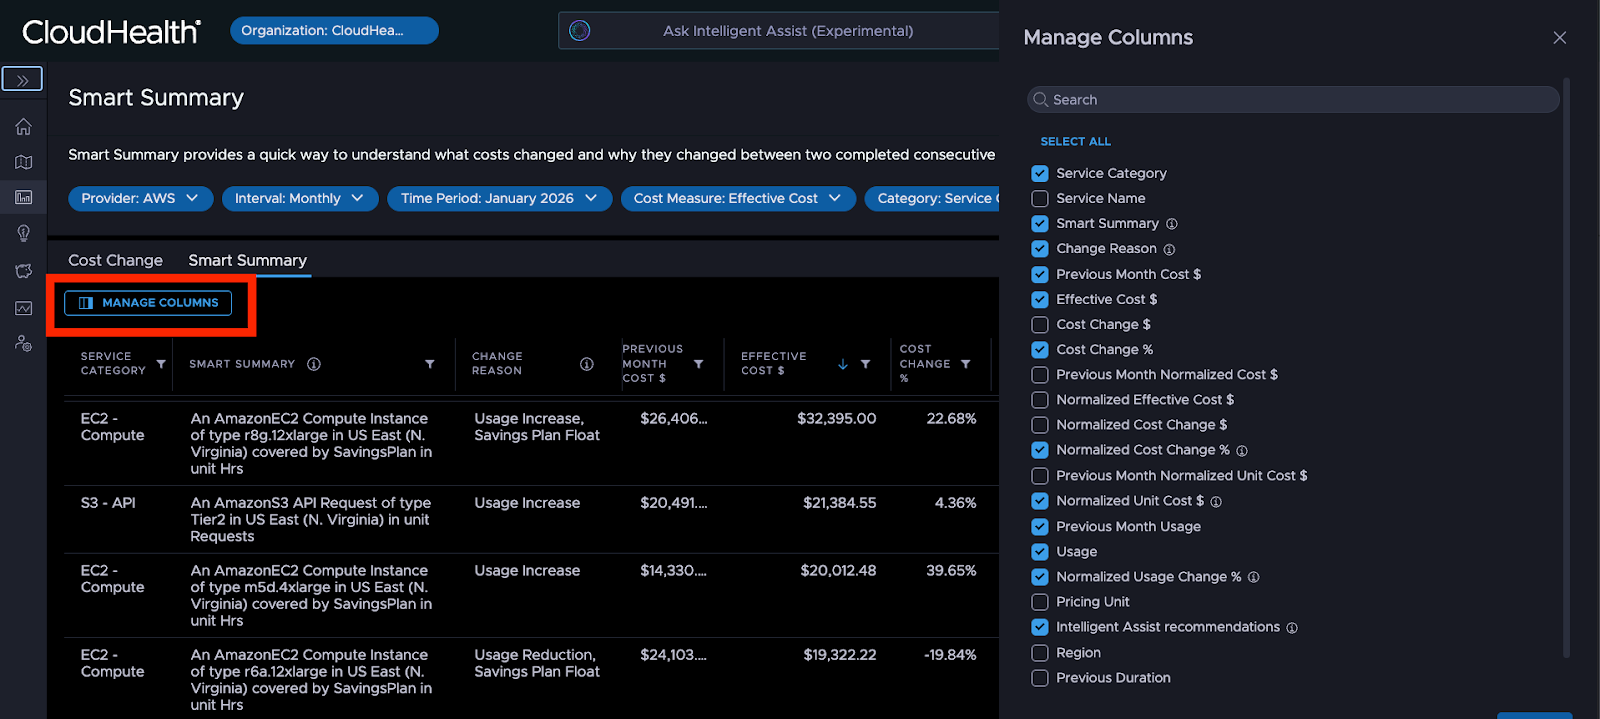
Task: Enable the Service Name column checkbox
Action: 1040,199
